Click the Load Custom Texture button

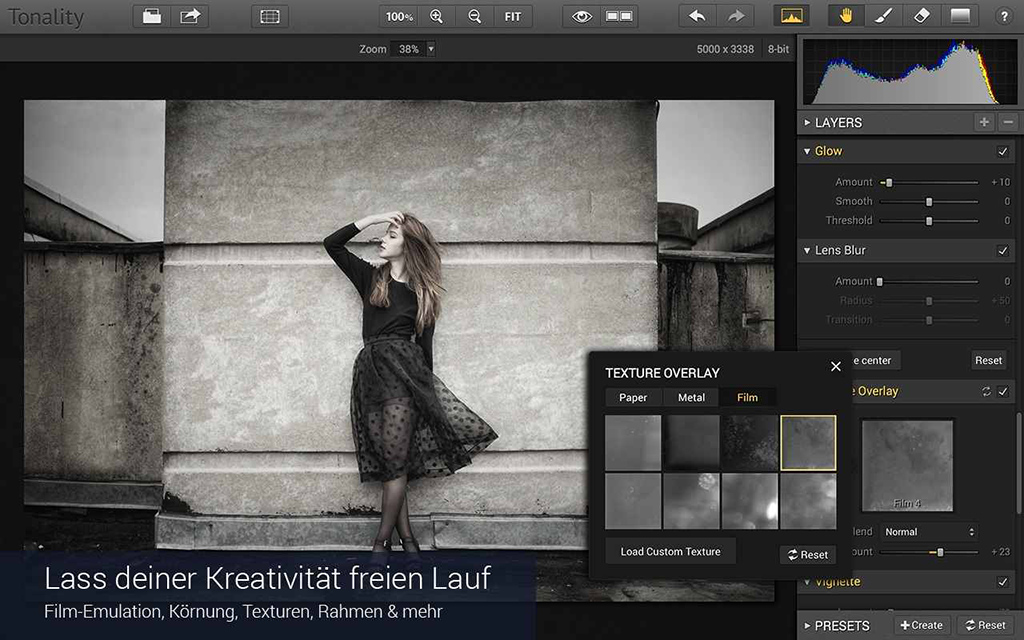[x=670, y=551]
